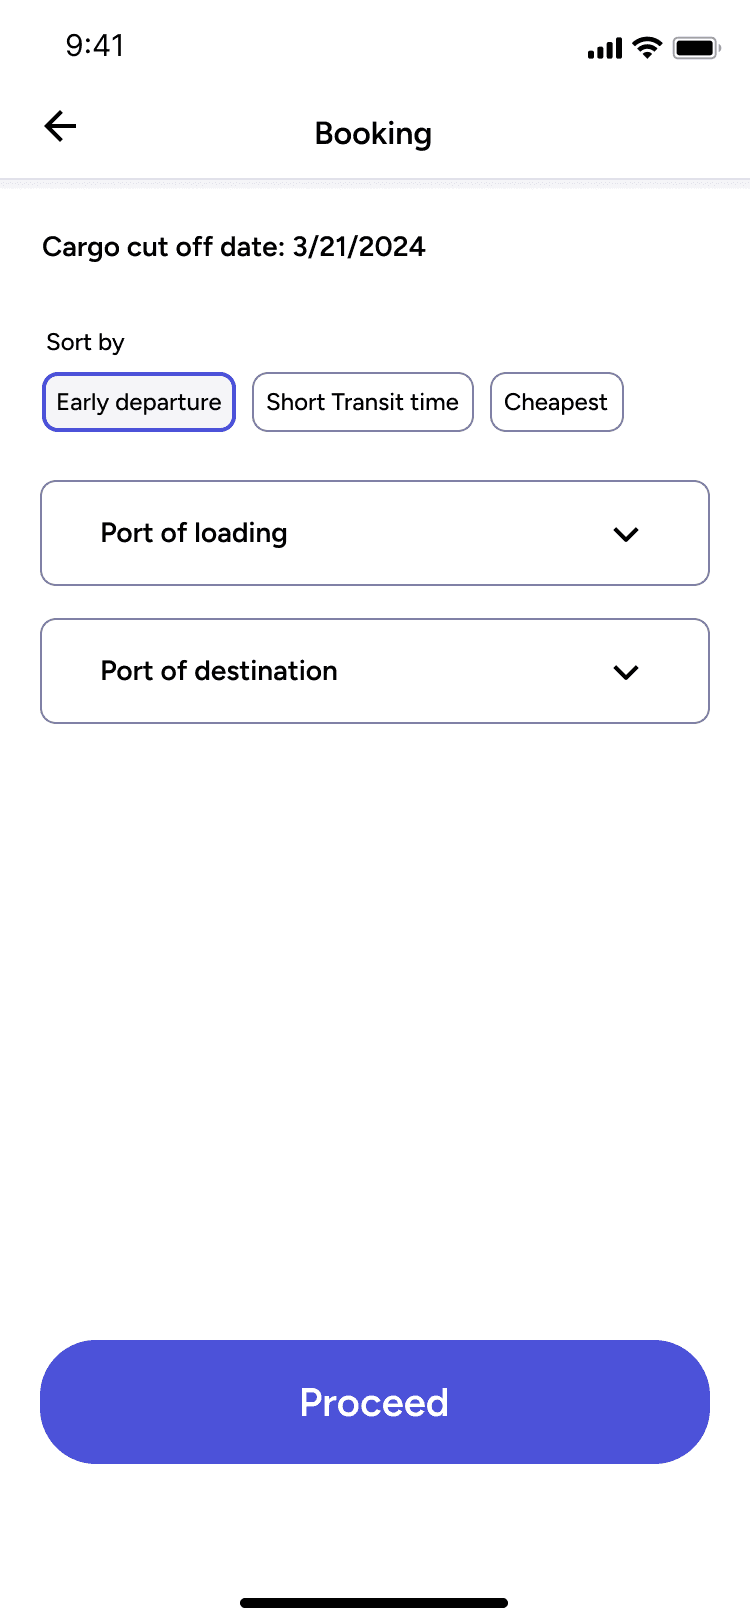Click the Proceed button
The image size is (750, 1624).
[x=375, y=1402]
